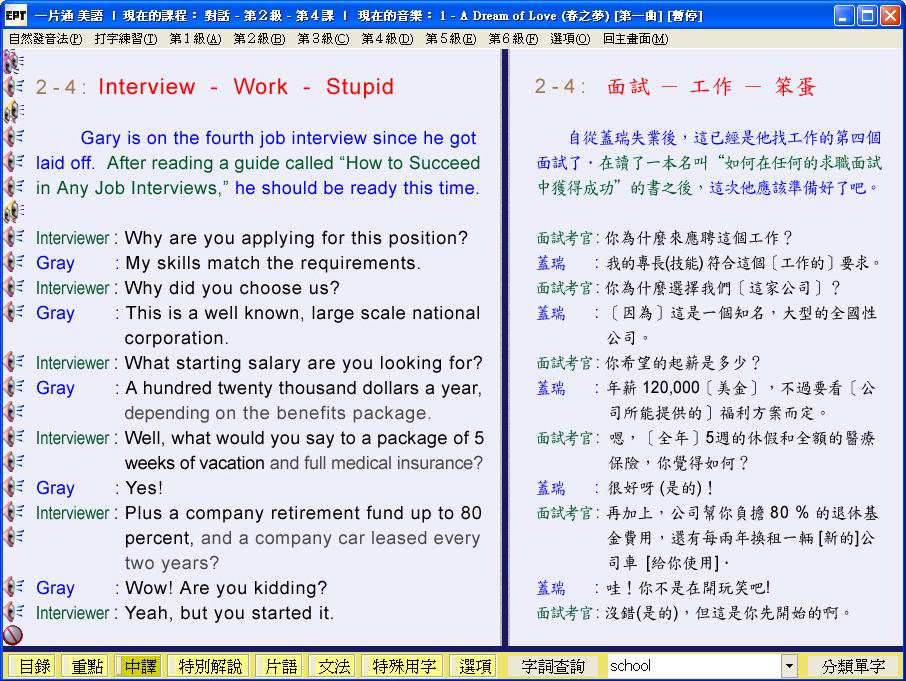
Task: Click speaker icon beside 'My skills match' line
Action: click(14, 262)
